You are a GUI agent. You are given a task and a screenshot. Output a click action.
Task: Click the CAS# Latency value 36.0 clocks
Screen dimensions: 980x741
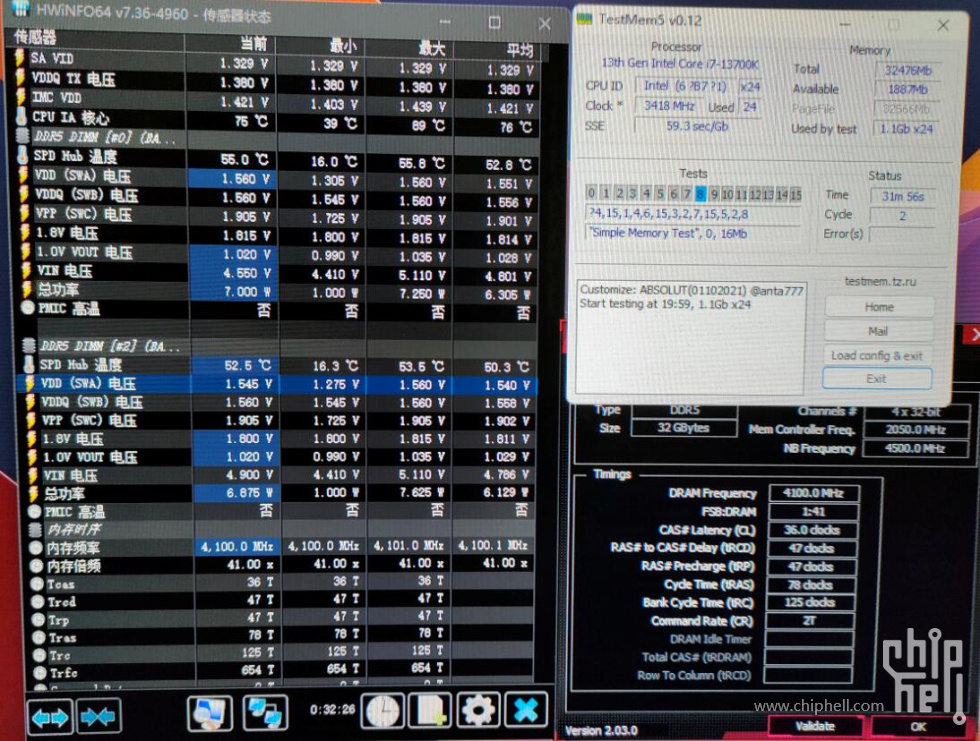coord(812,530)
